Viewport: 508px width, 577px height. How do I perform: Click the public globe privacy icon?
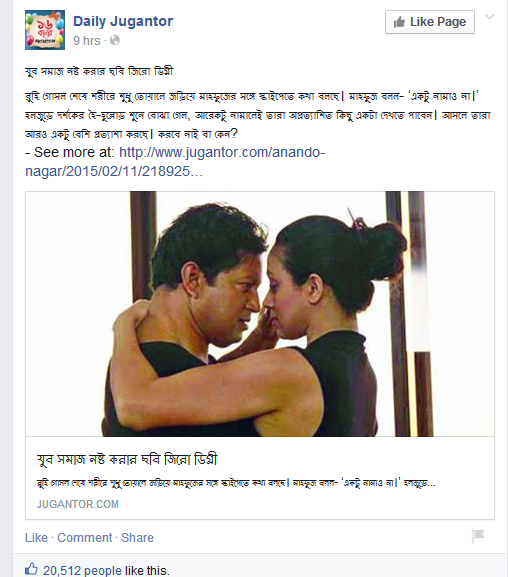tap(115, 40)
